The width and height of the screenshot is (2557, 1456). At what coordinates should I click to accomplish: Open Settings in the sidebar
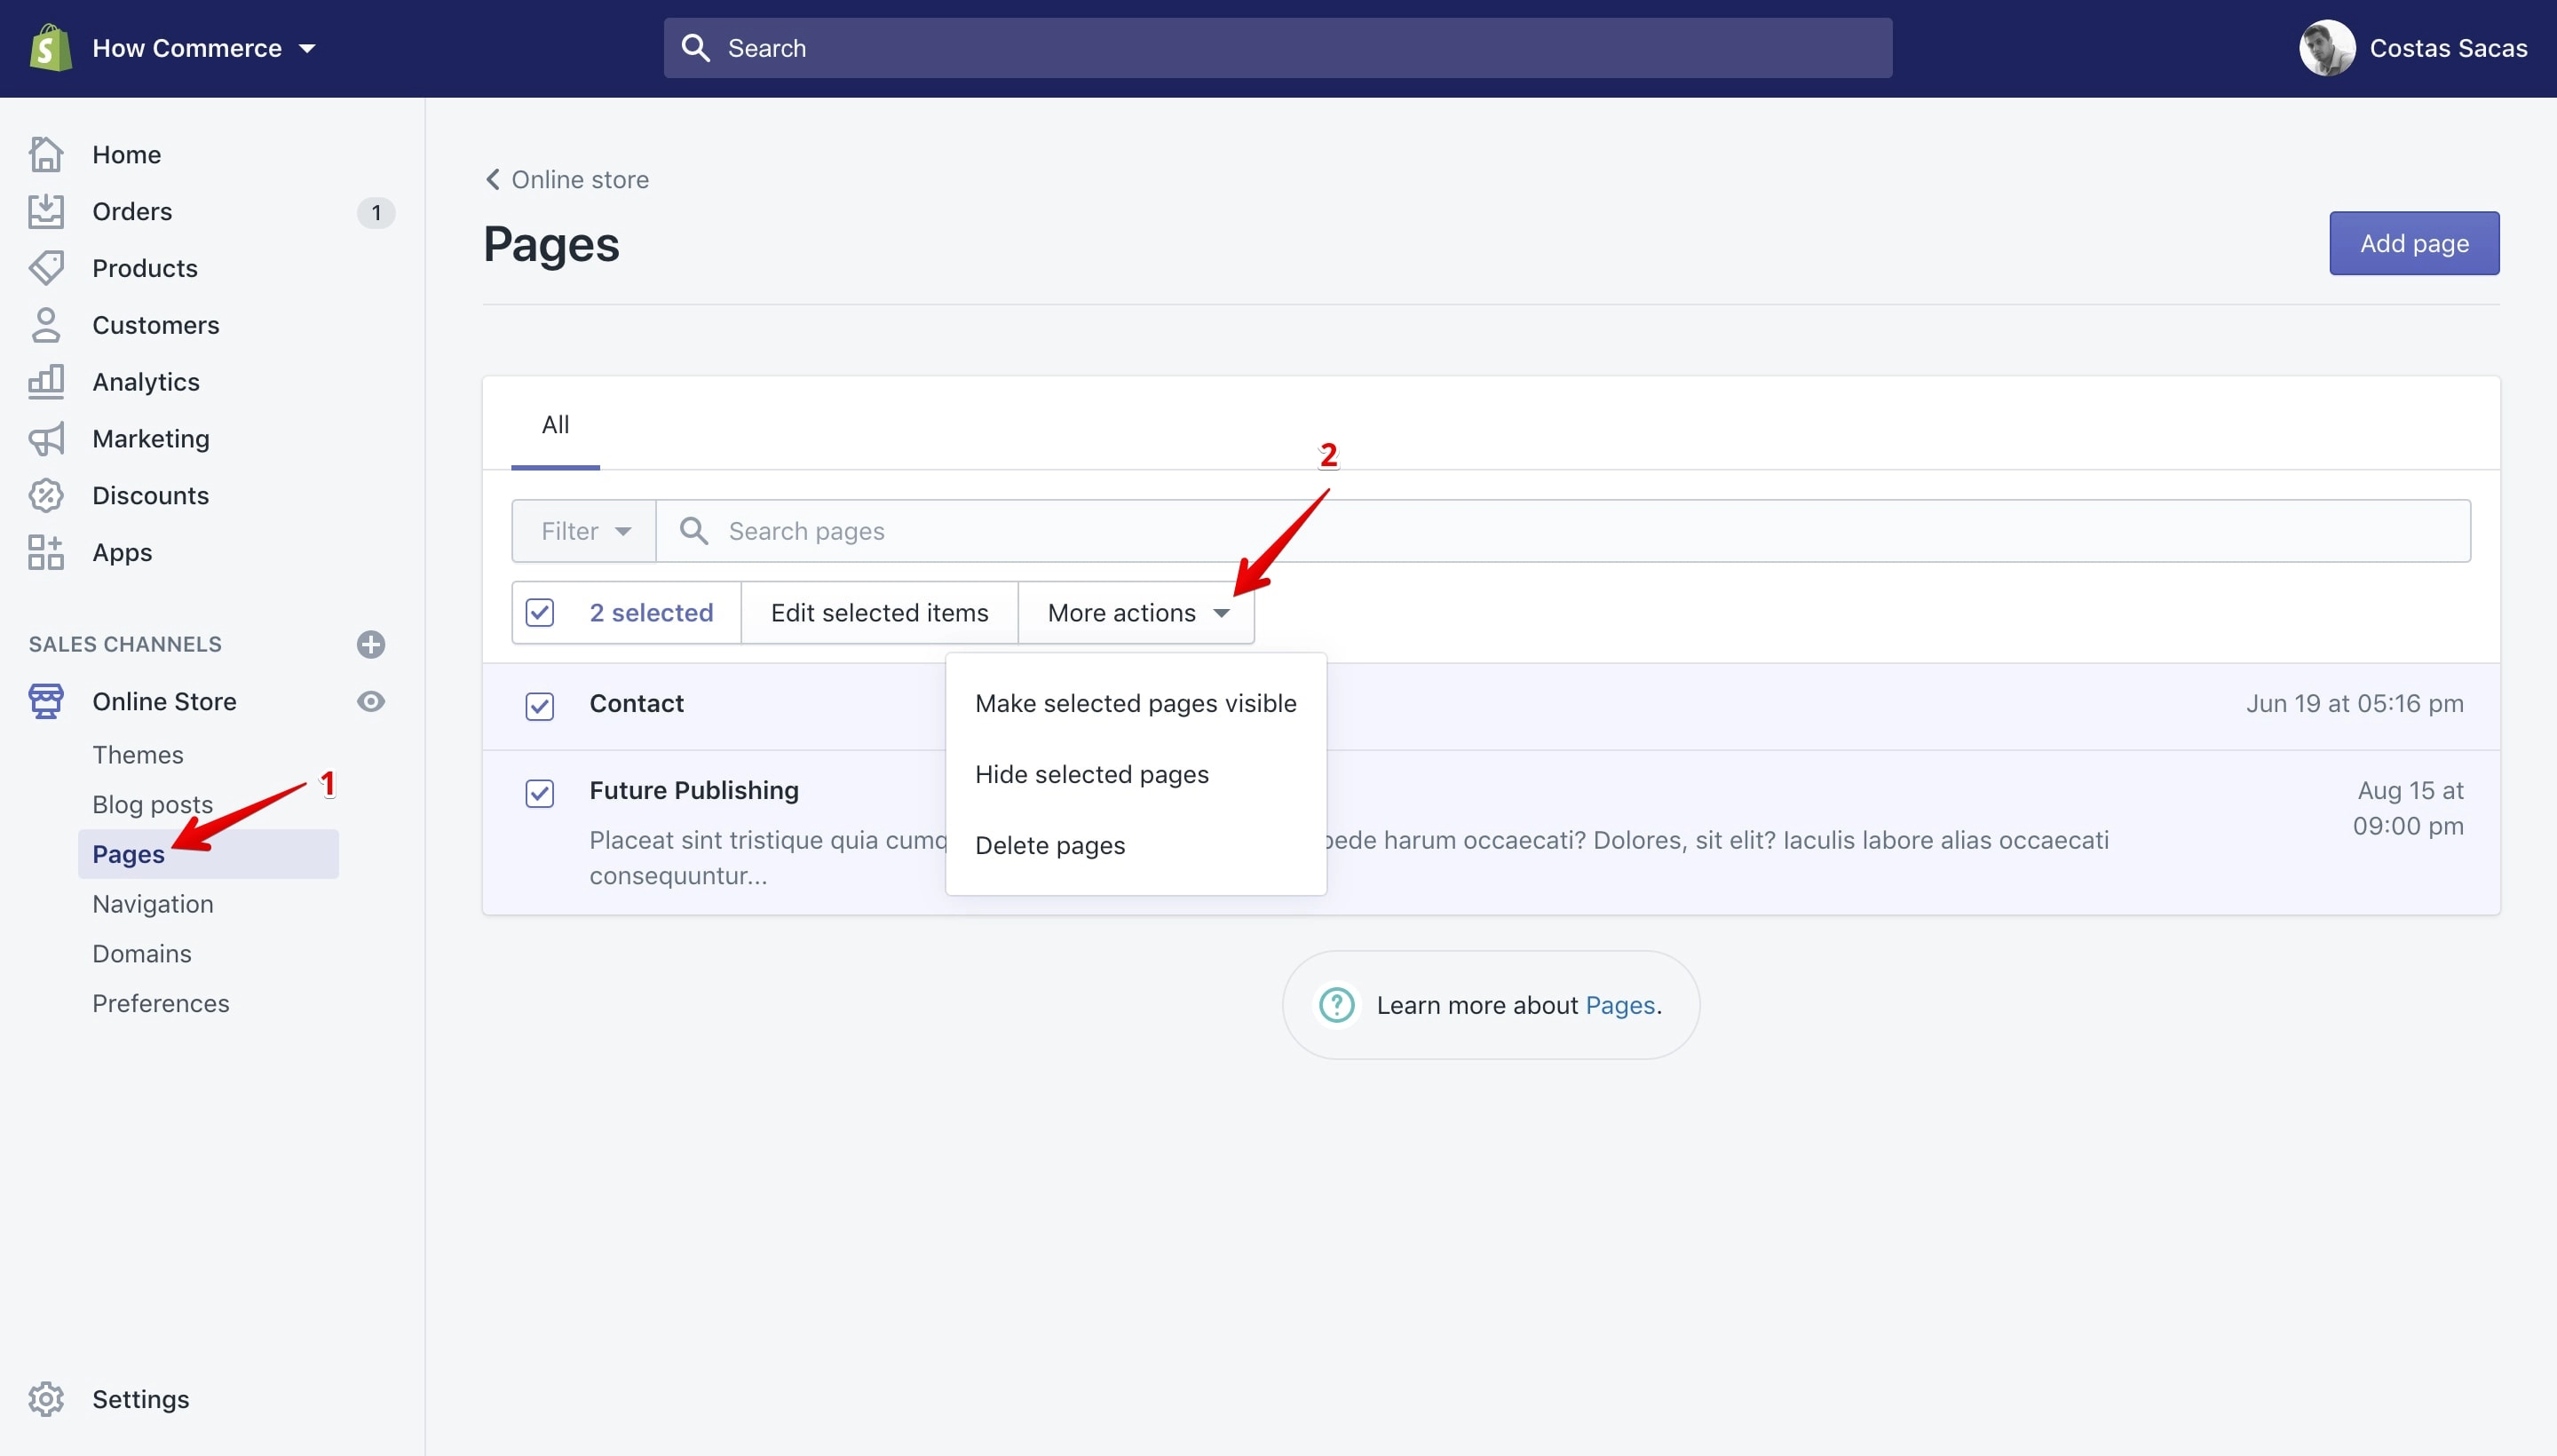[x=141, y=1399]
